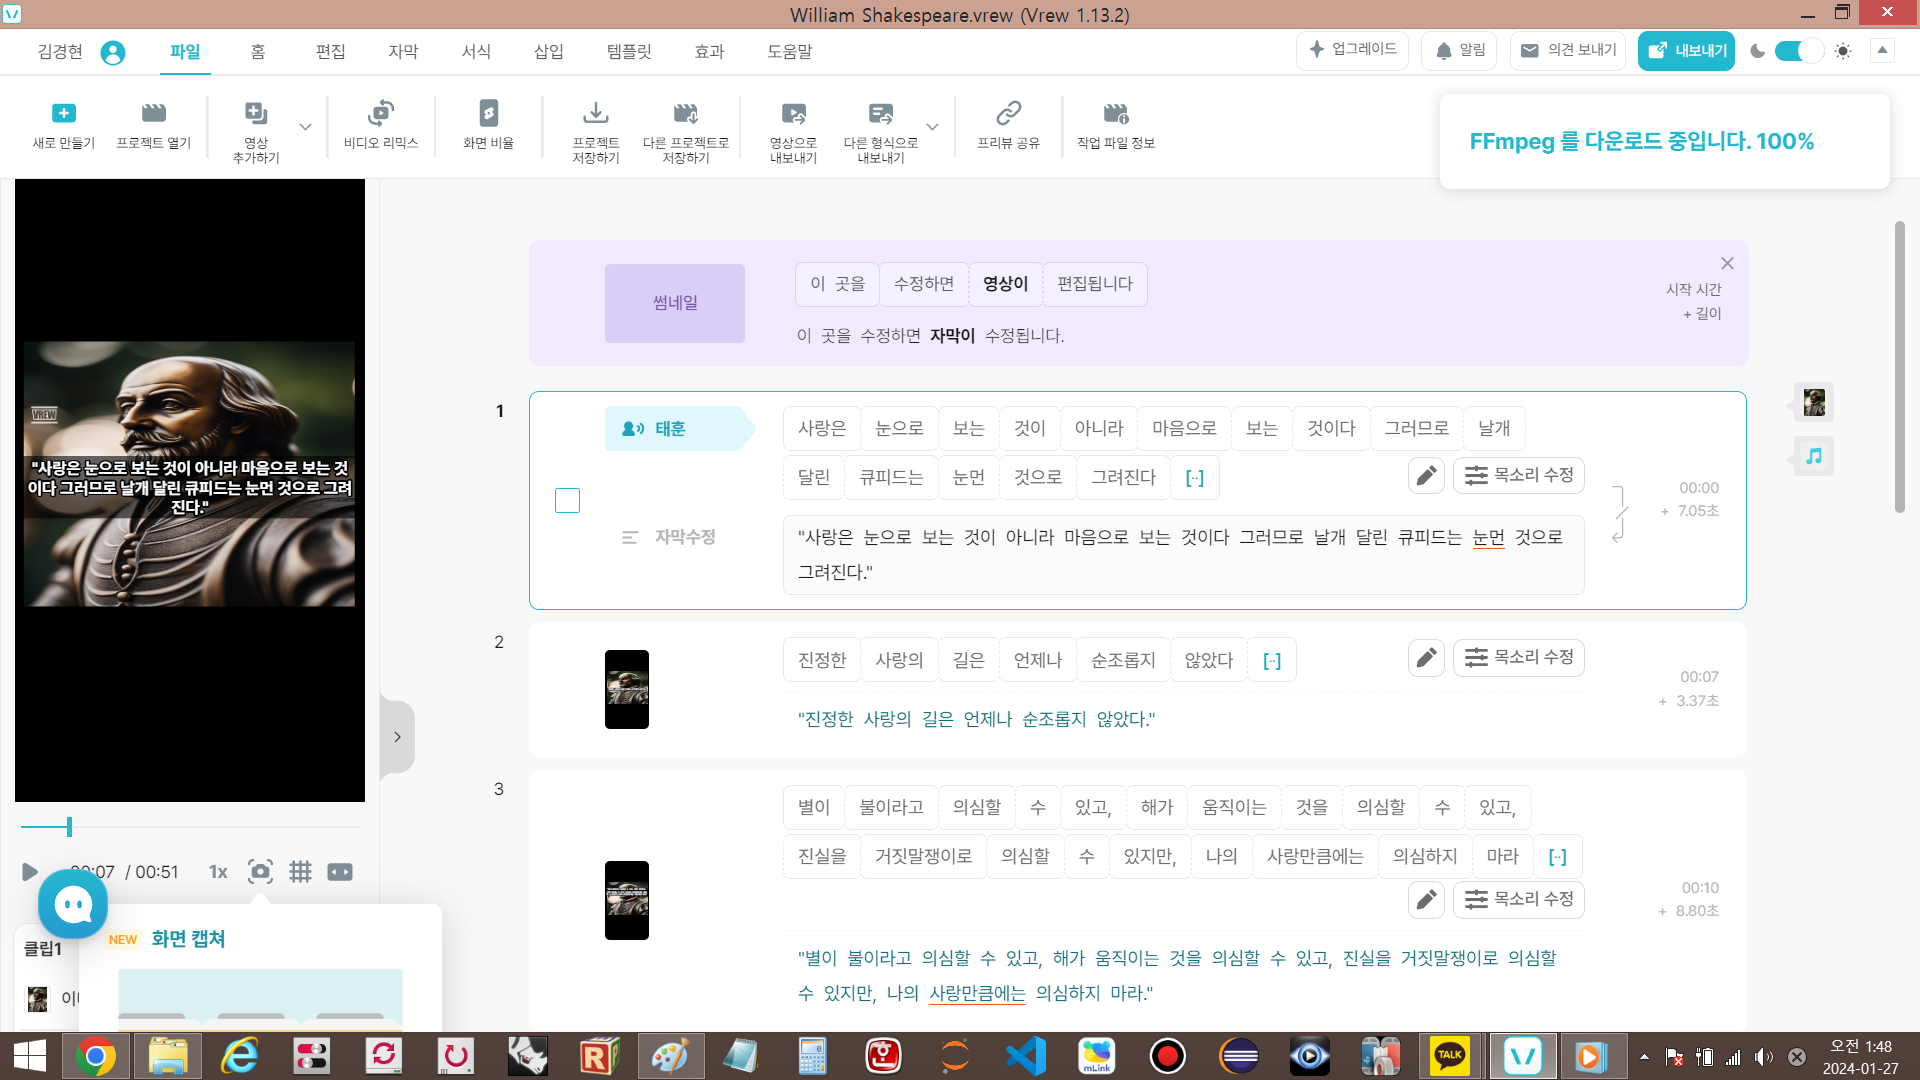Click the pencil edit icon in clip 3
Viewport: 1920px width, 1080px height.
point(1426,900)
